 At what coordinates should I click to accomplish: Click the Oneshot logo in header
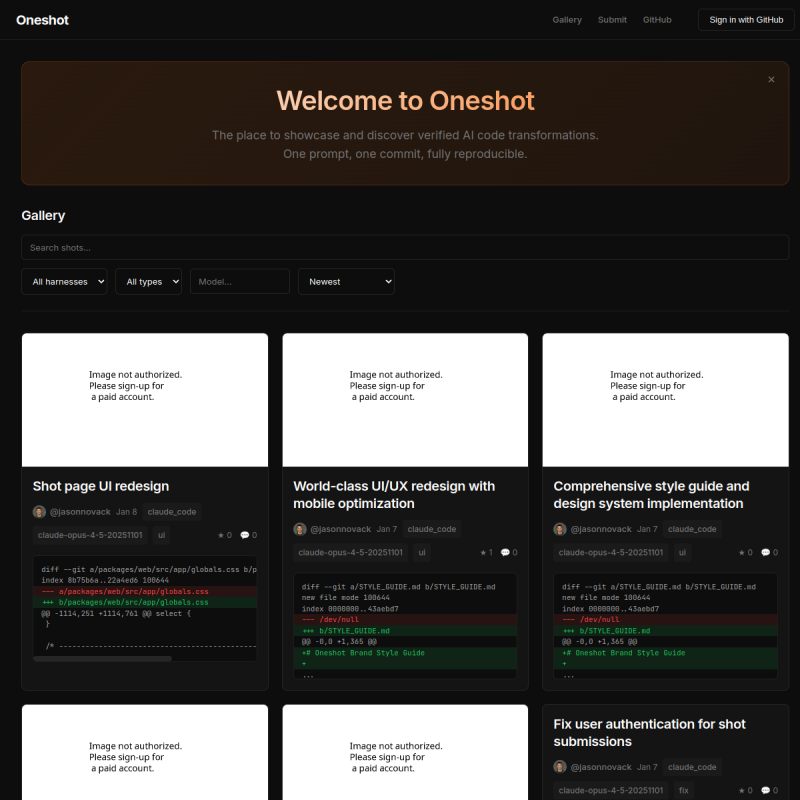pyautogui.click(x=42, y=20)
